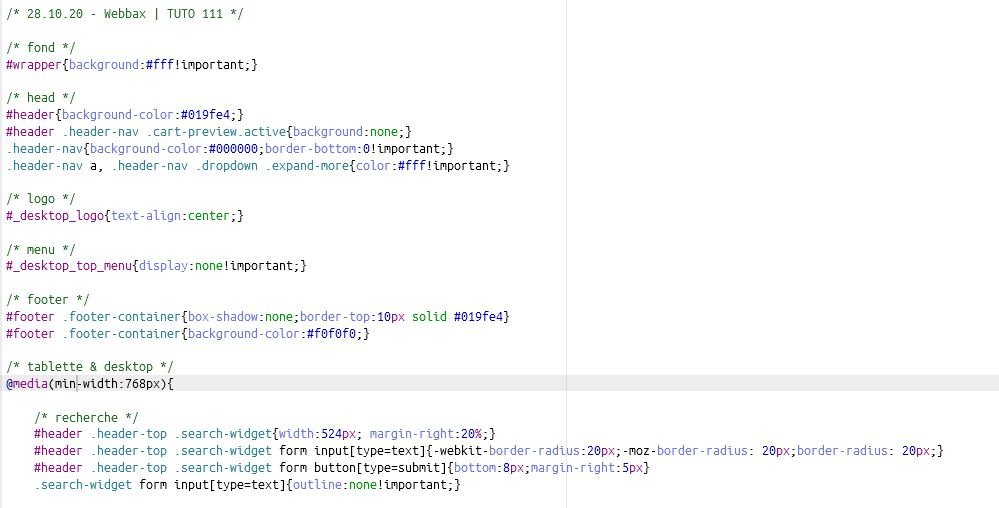Click the '/* recherche */' comment

(x=86, y=417)
